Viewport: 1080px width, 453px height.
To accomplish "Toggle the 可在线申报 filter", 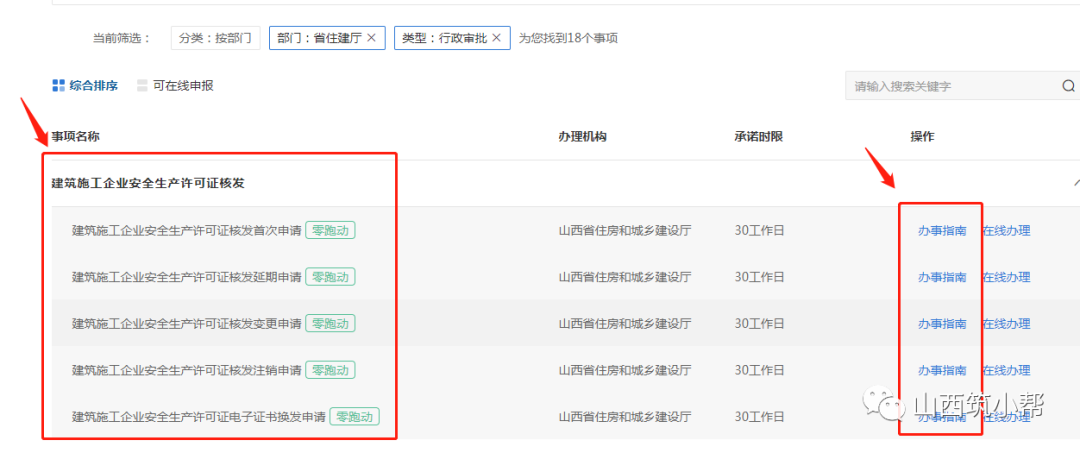I will [x=176, y=86].
